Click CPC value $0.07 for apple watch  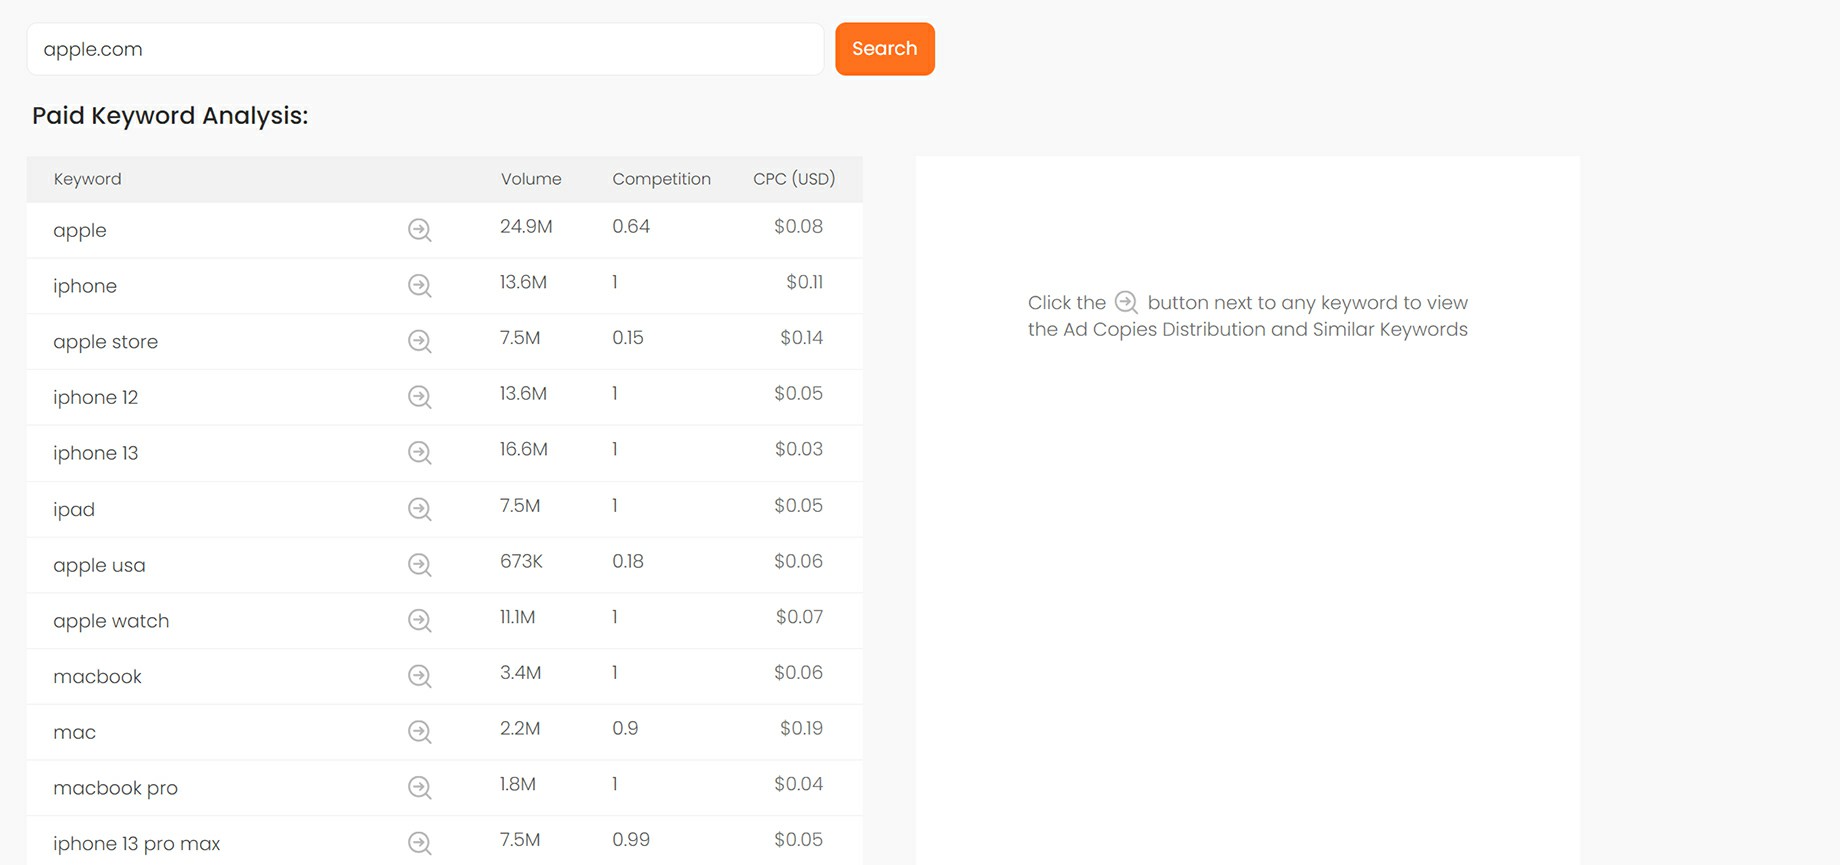click(x=799, y=618)
